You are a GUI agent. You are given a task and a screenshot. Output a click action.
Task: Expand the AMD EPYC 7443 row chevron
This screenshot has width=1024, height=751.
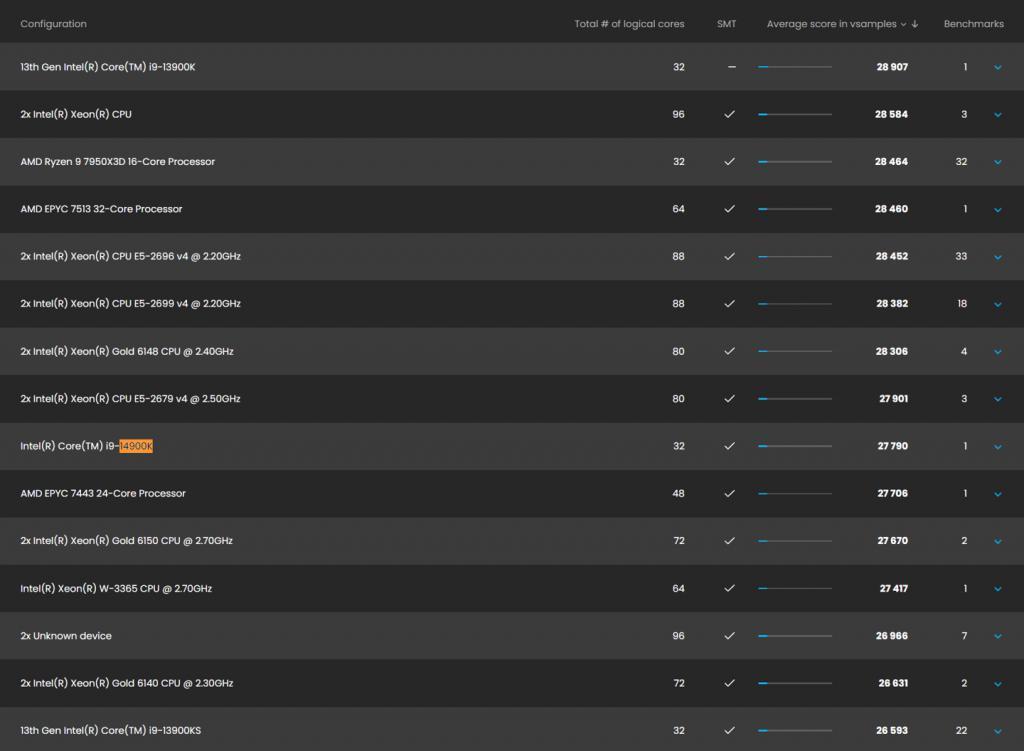click(x=998, y=494)
